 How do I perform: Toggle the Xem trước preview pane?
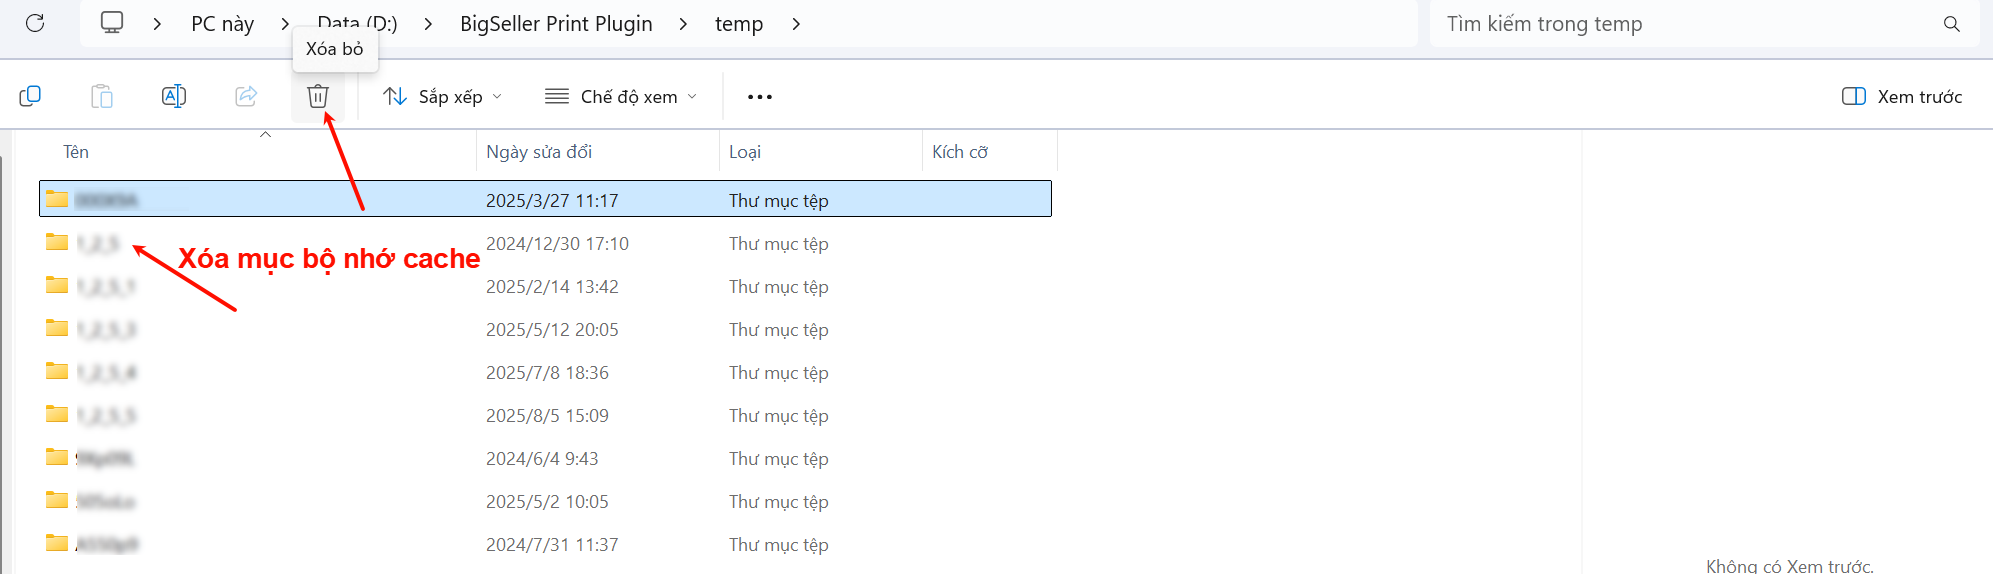click(1901, 96)
